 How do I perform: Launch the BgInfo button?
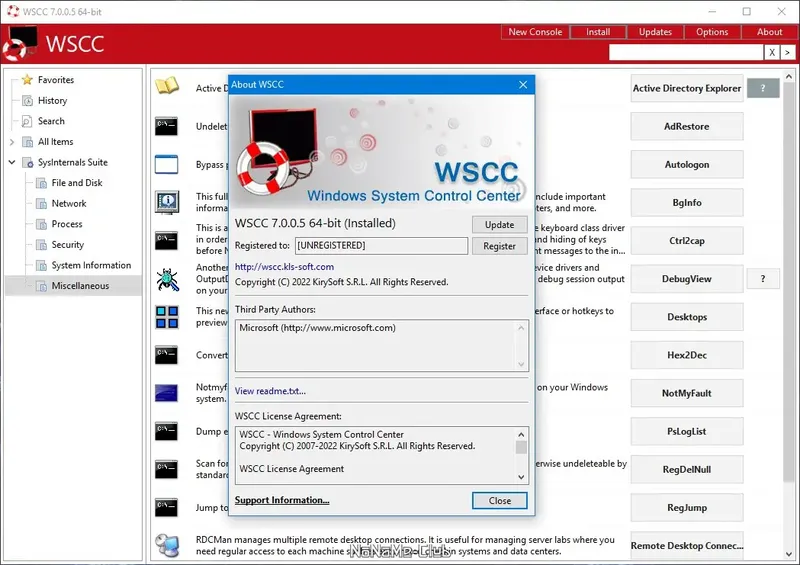tap(687, 203)
